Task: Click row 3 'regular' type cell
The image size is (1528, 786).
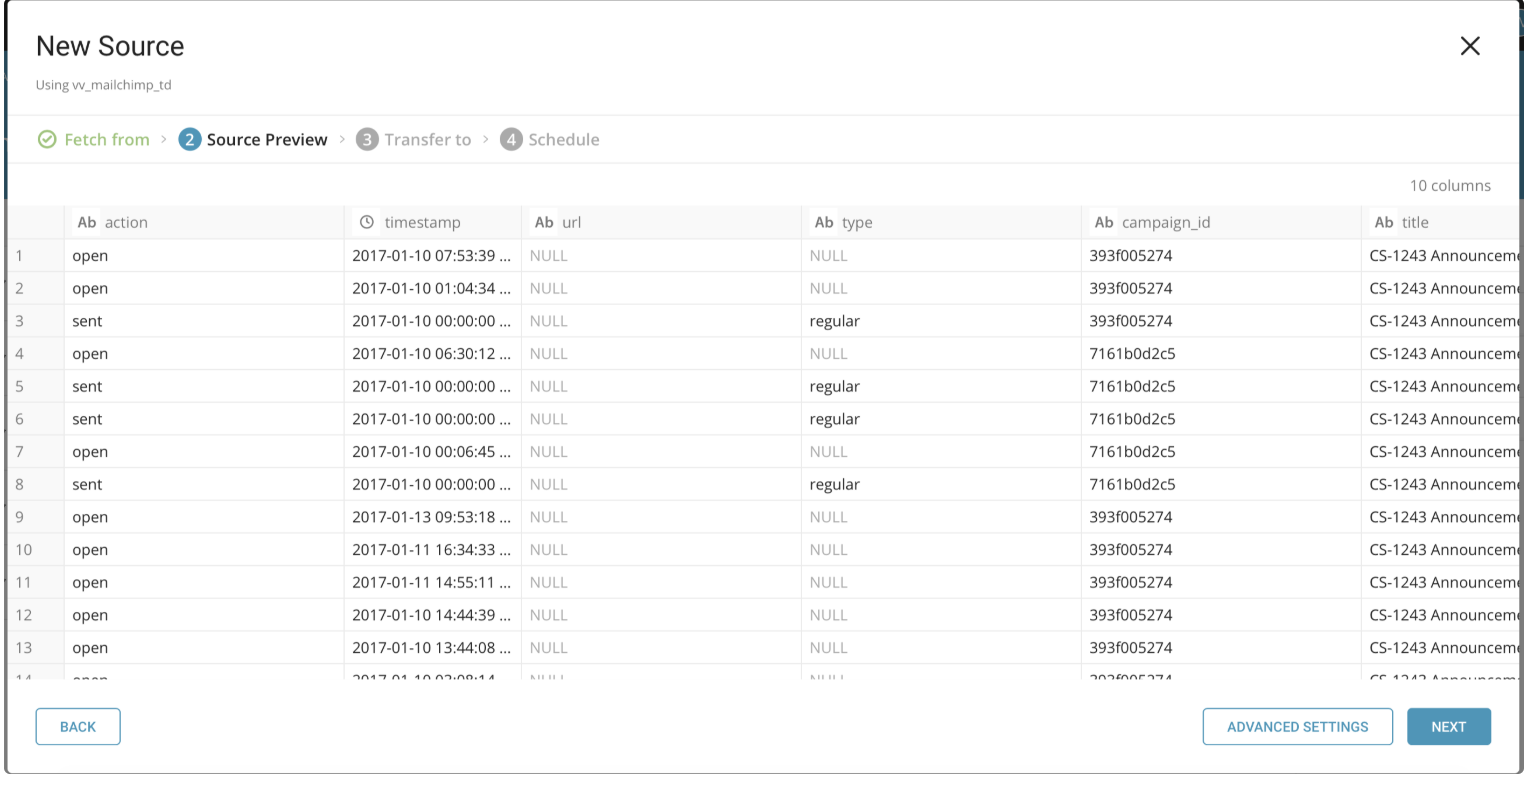Action: 835,321
